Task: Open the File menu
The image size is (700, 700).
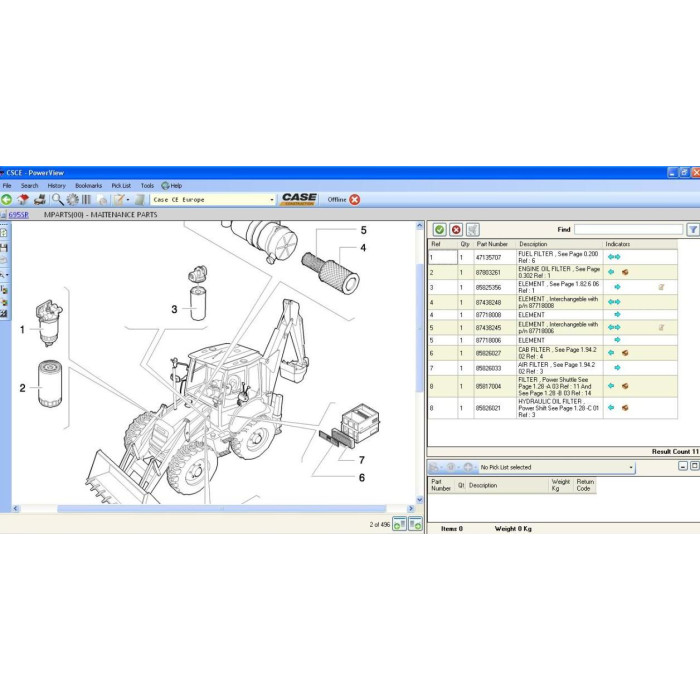Action: click(x=7, y=186)
